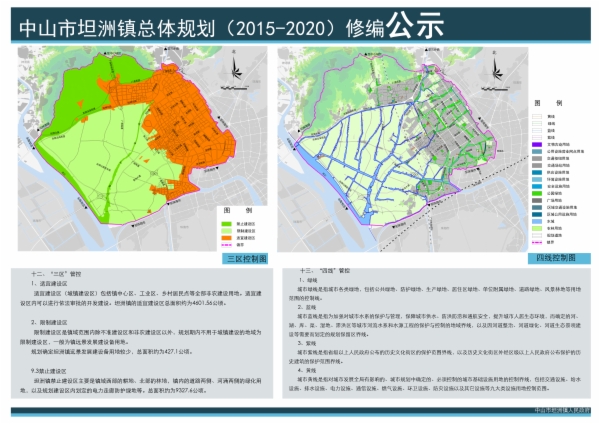Click the 四线控制图 caption label

click(559, 258)
